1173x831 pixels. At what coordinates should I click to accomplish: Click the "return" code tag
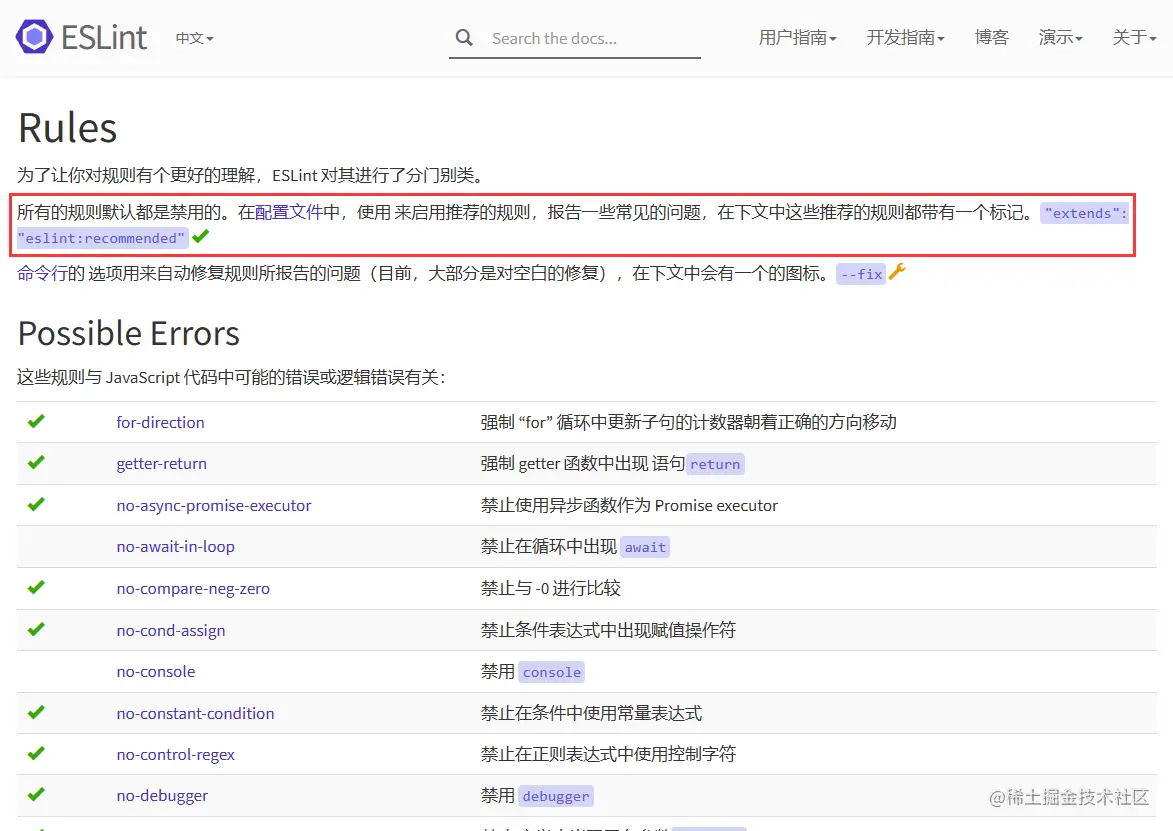[x=715, y=464]
